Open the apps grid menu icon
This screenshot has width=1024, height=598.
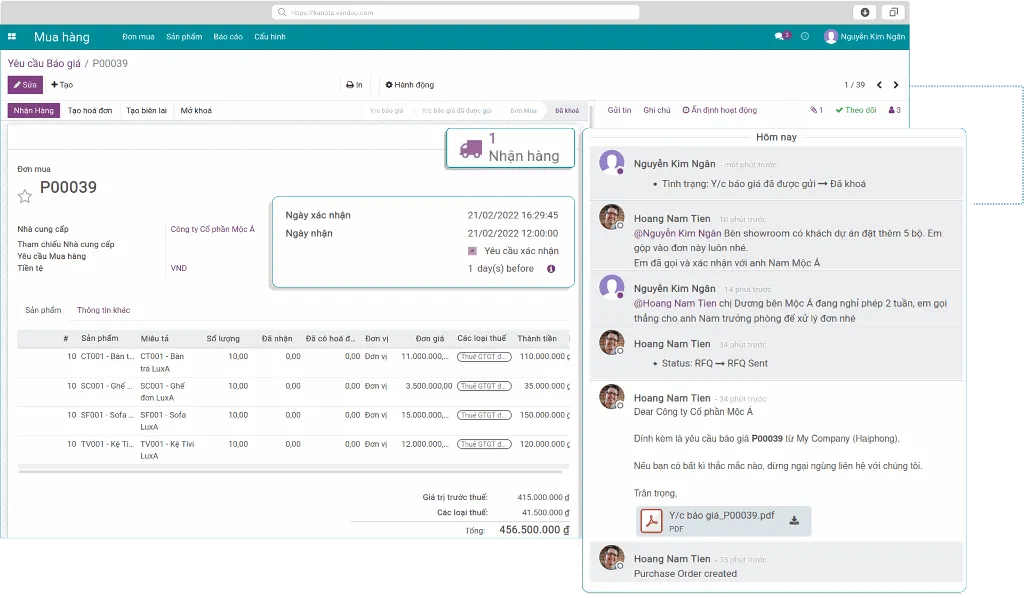point(12,37)
